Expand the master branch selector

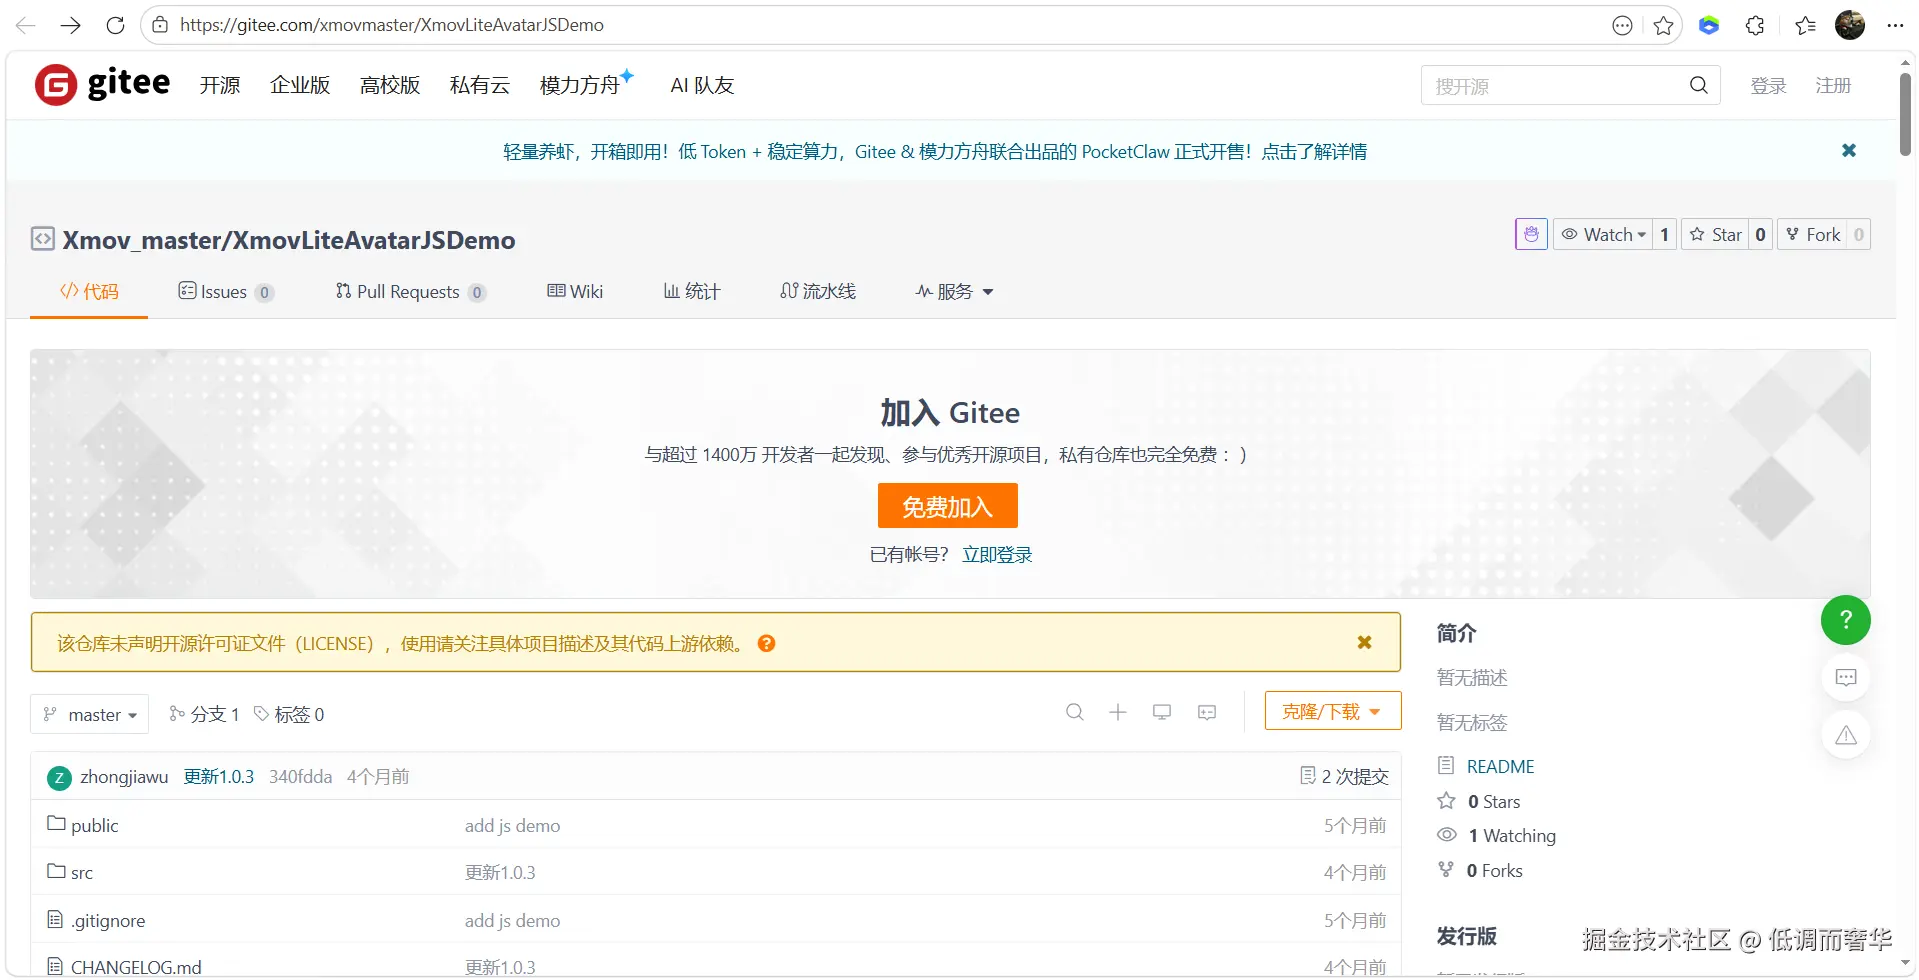[x=90, y=714]
